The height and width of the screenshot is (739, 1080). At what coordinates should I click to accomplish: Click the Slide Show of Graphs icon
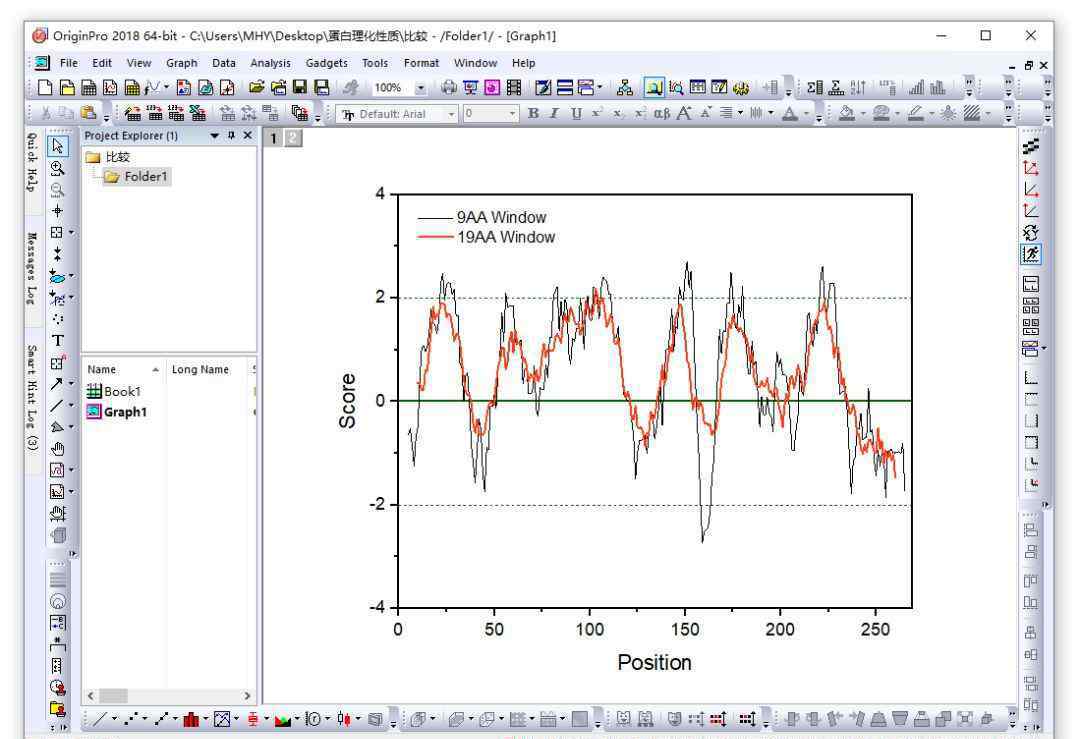[470, 87]
